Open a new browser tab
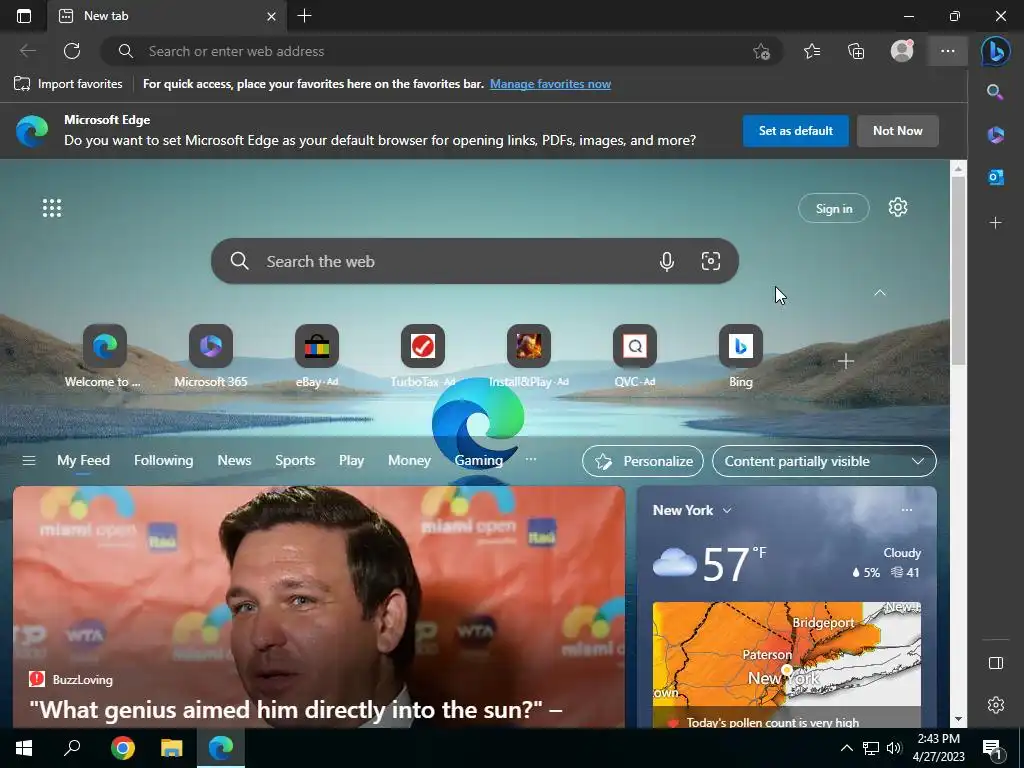The image size is (1024, 768). pyautogui.click(x=304, y=16)
